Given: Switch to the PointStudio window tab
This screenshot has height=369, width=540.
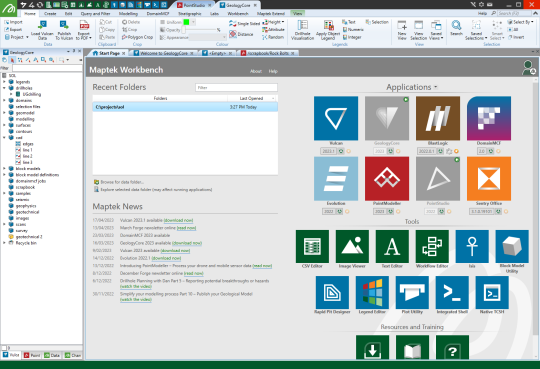Looking at the screenshot, I should [195, 5].
